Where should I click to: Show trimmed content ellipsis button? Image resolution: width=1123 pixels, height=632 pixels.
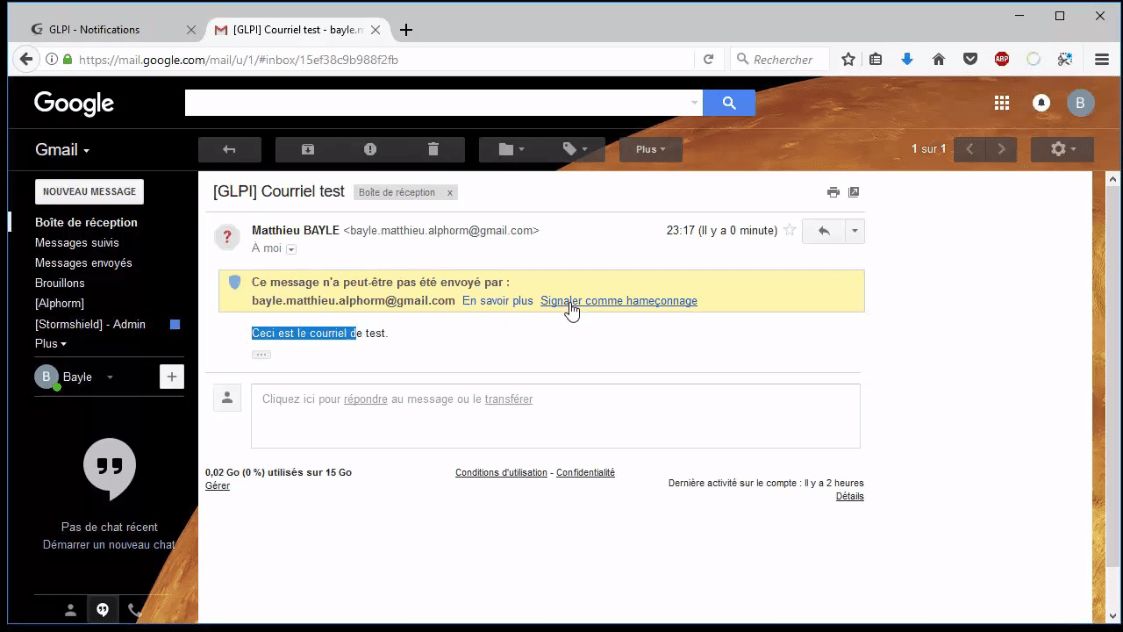pos(261,355)
